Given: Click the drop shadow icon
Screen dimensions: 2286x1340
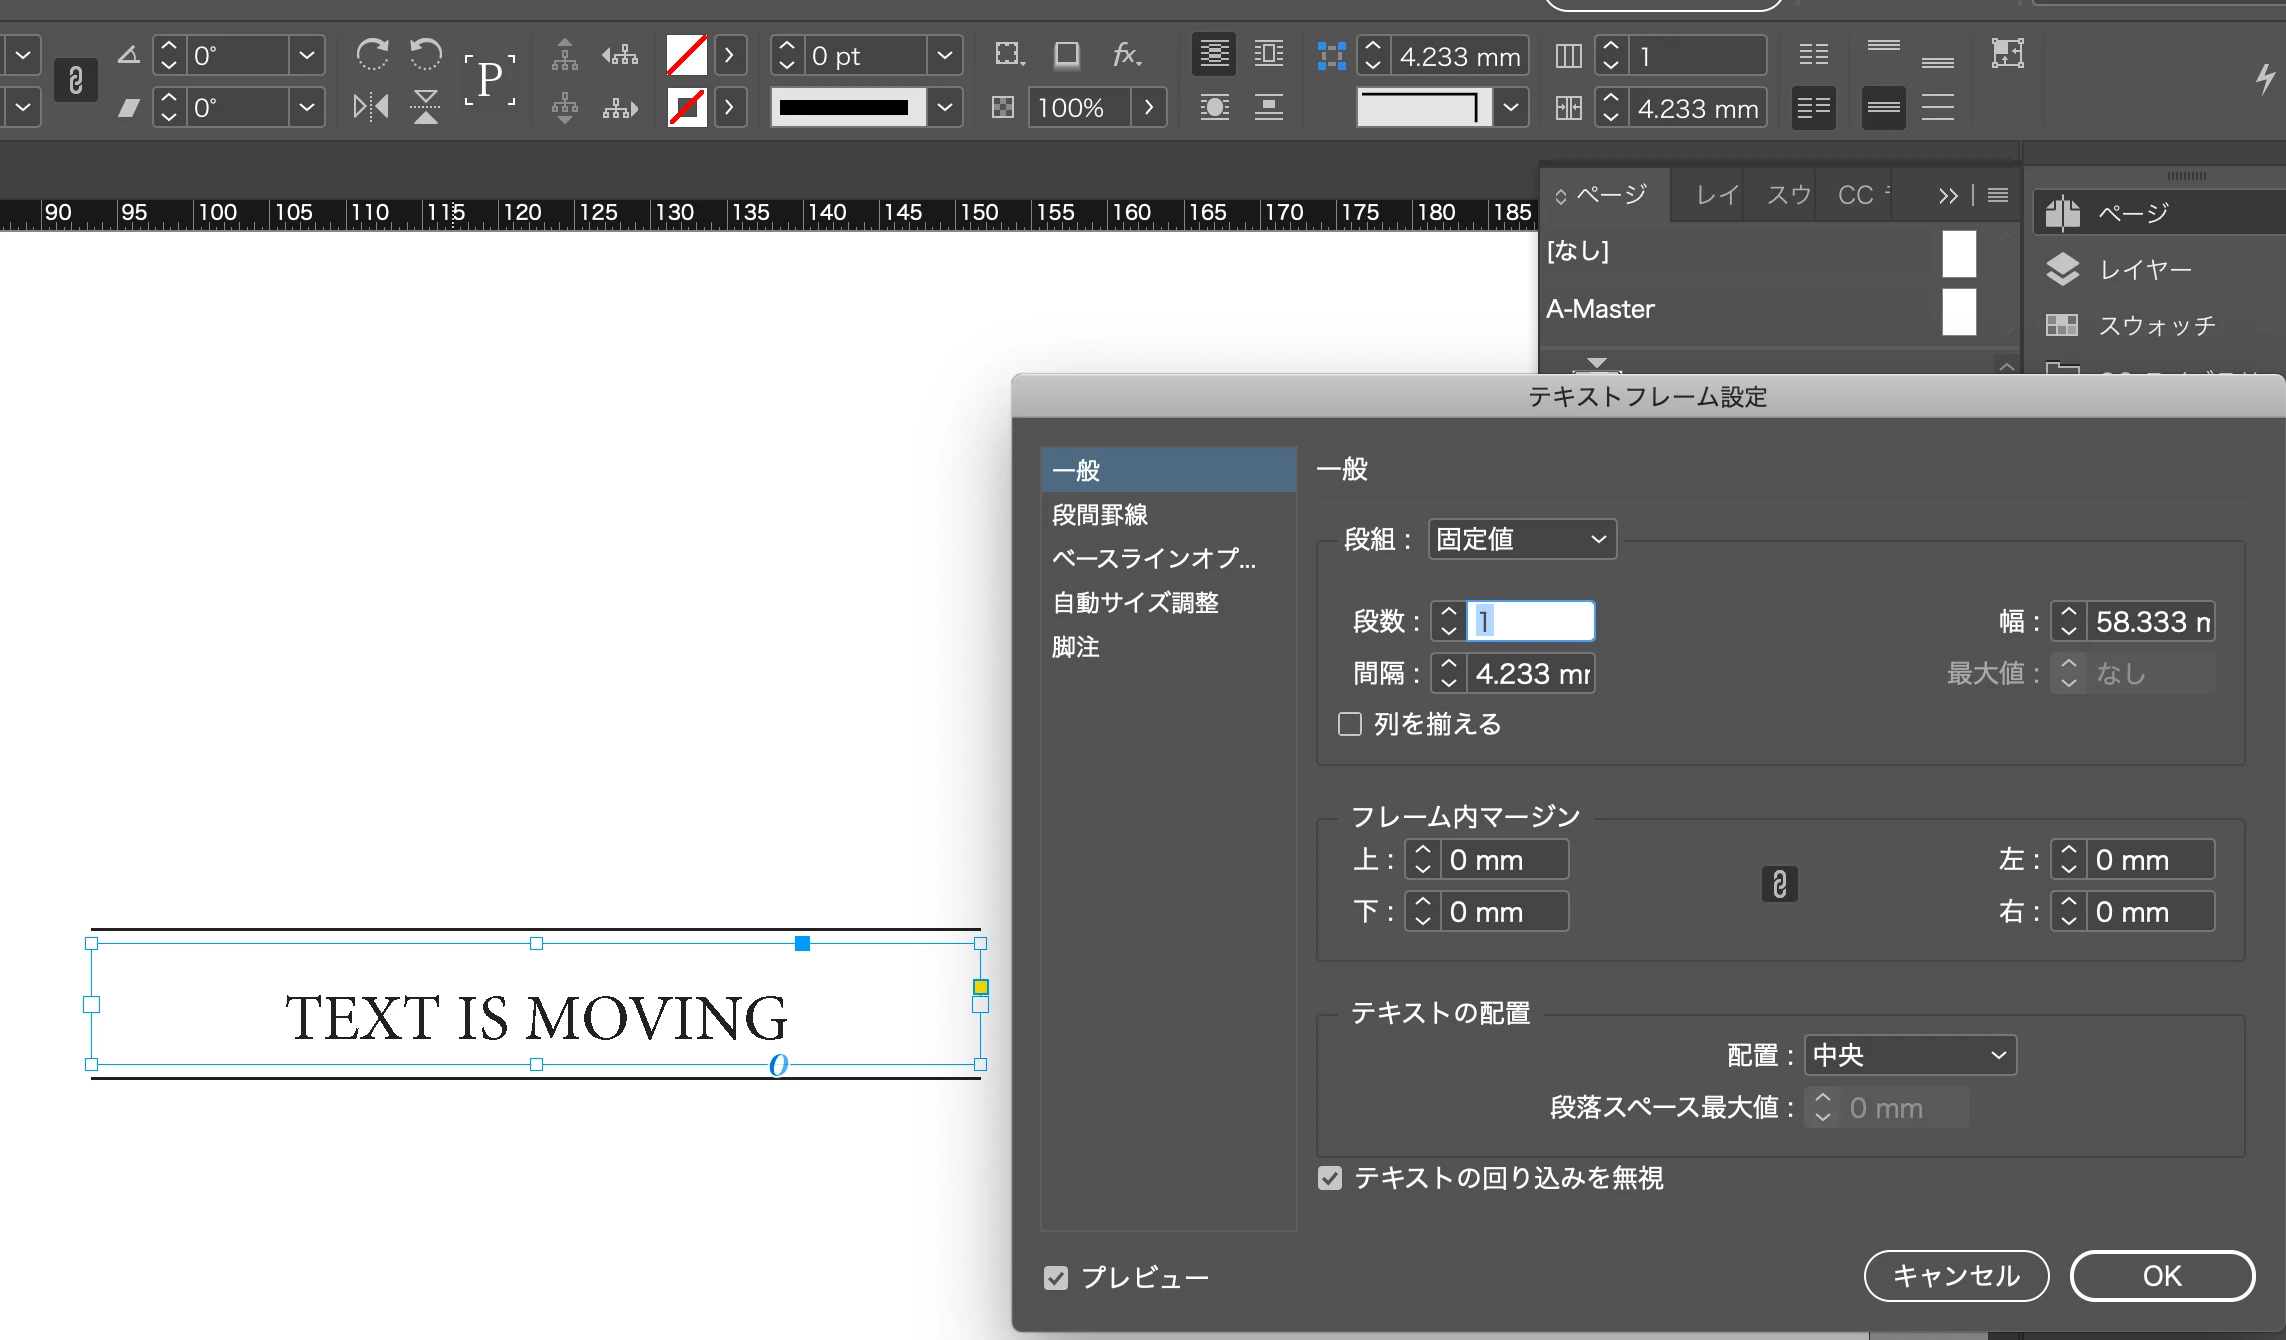Looking at the screenshot, I should tap(1067, 54).
